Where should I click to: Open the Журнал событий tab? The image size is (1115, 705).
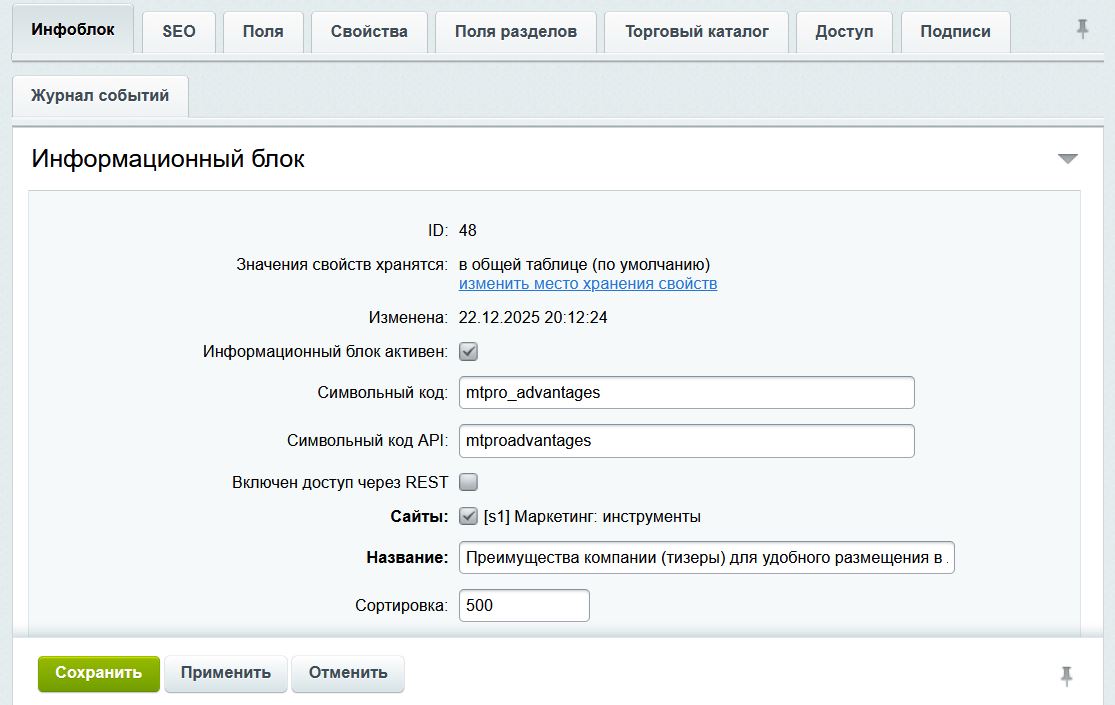(x=100, y=96)
